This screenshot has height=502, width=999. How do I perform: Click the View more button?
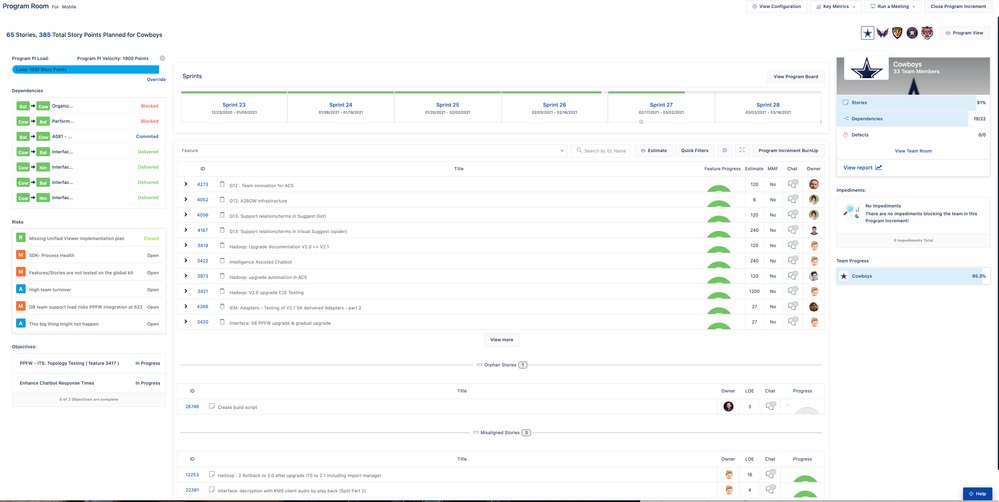click(x=501, y=340)
